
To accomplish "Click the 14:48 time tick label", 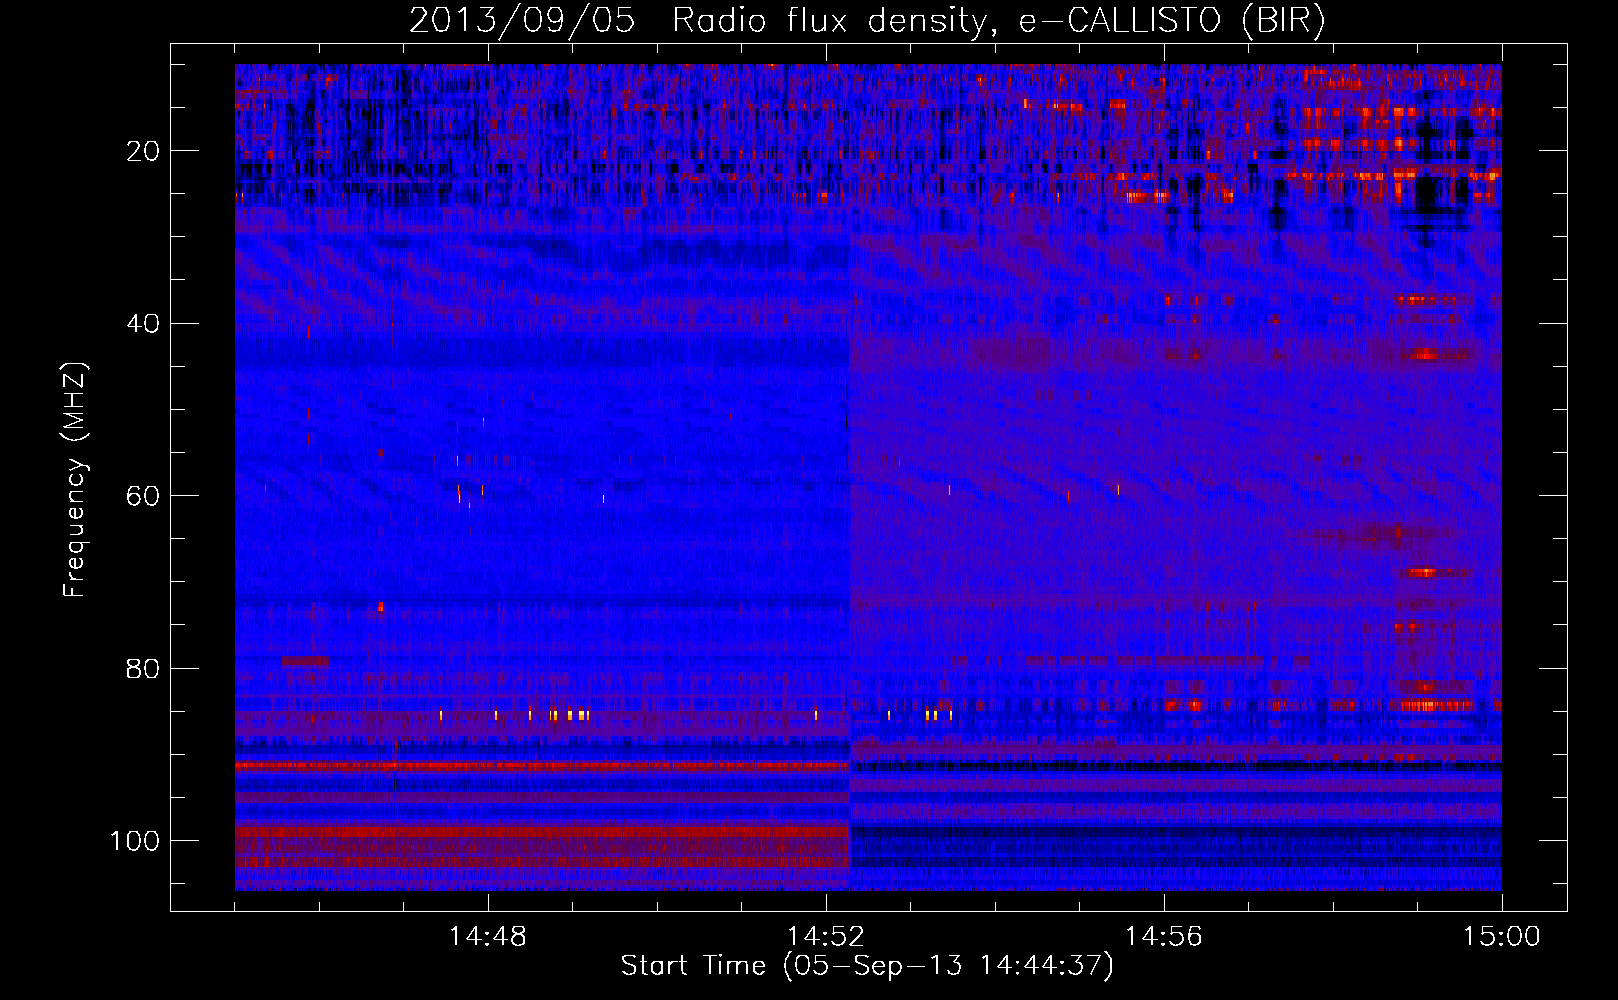I will [x=488, y=936].
